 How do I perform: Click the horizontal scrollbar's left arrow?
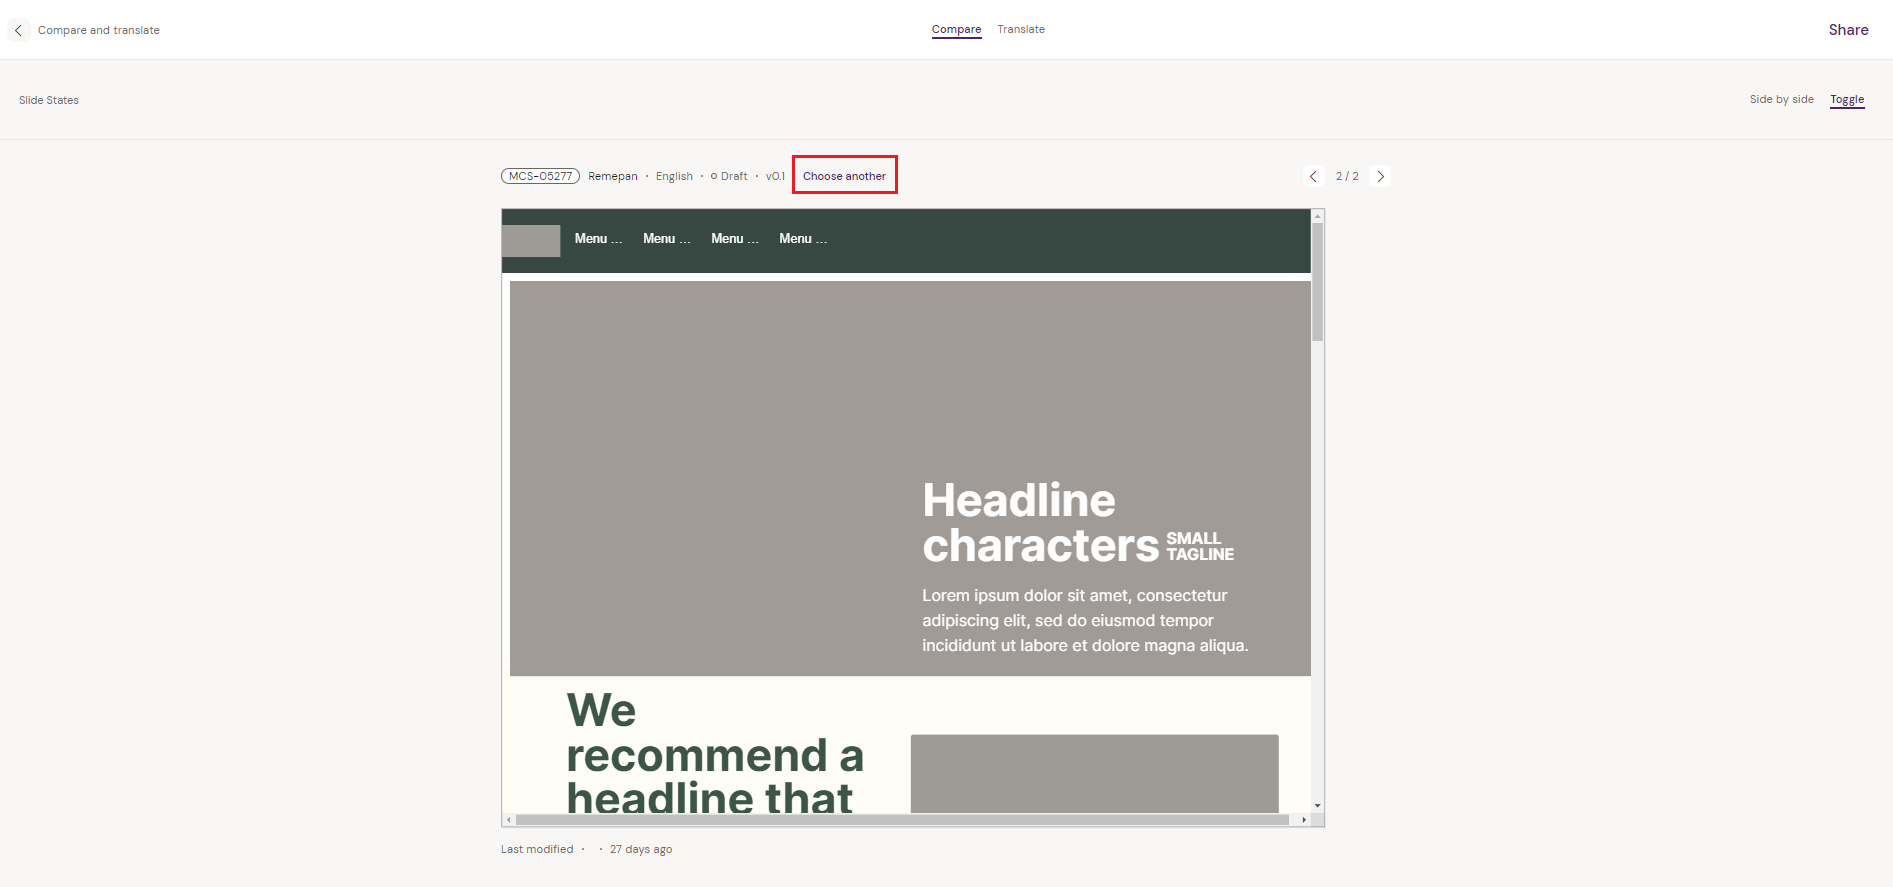[509, 820]
